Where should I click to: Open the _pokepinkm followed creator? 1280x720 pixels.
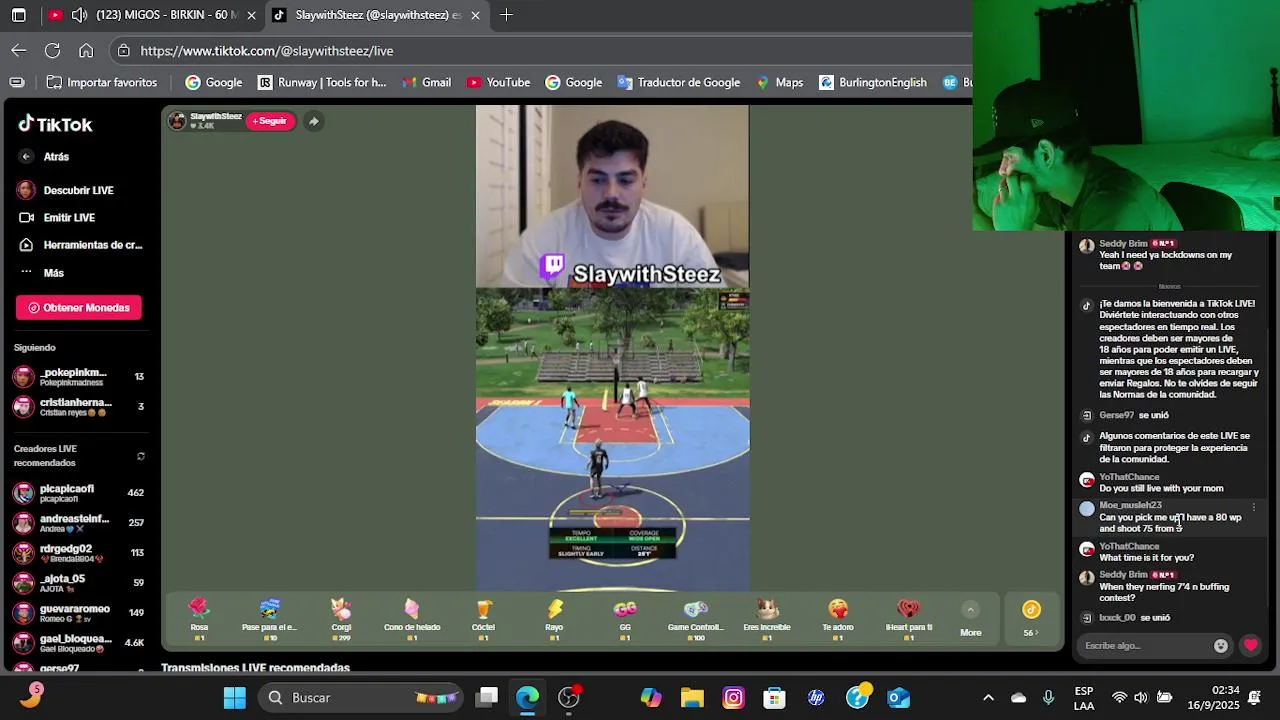pyautogui.click(x=80, y=377)
